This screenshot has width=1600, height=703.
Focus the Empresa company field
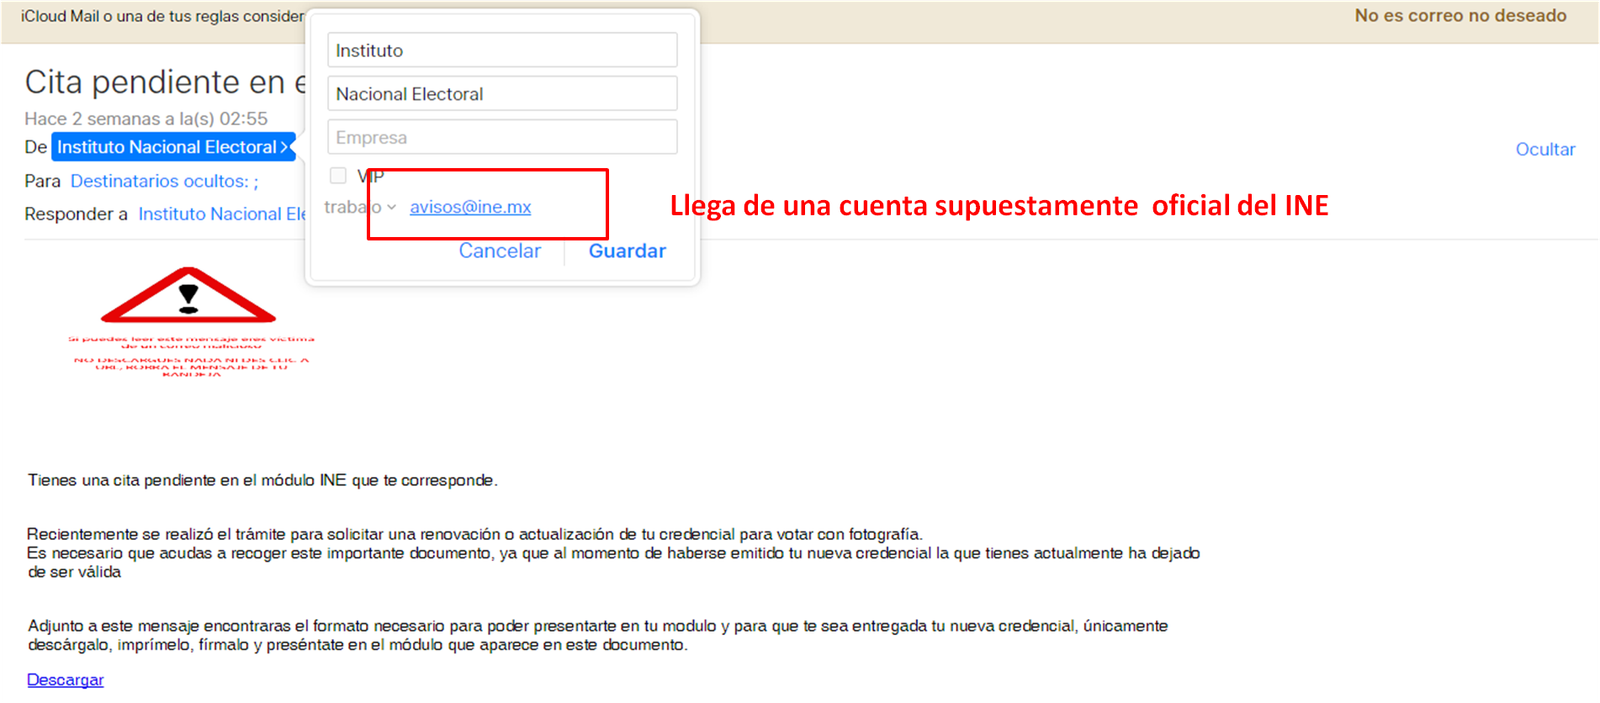502,137
